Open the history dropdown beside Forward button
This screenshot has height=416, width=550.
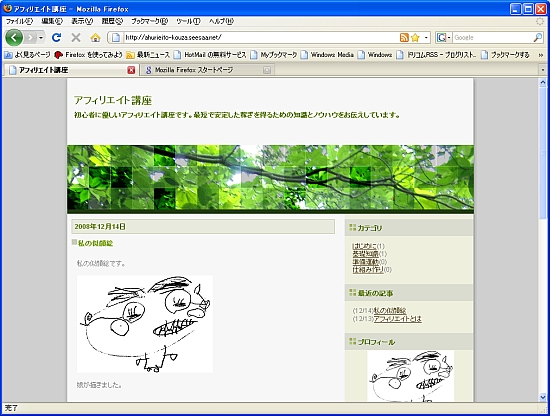(x=41, y=38)
